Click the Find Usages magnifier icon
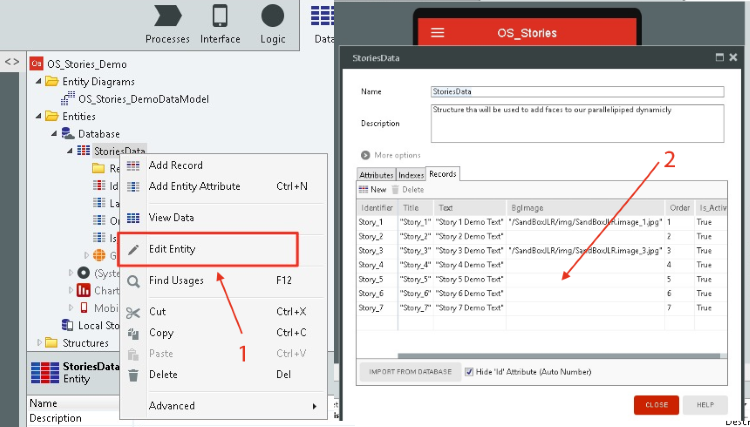This screenshot has height=427, width=750. point(133,281)
